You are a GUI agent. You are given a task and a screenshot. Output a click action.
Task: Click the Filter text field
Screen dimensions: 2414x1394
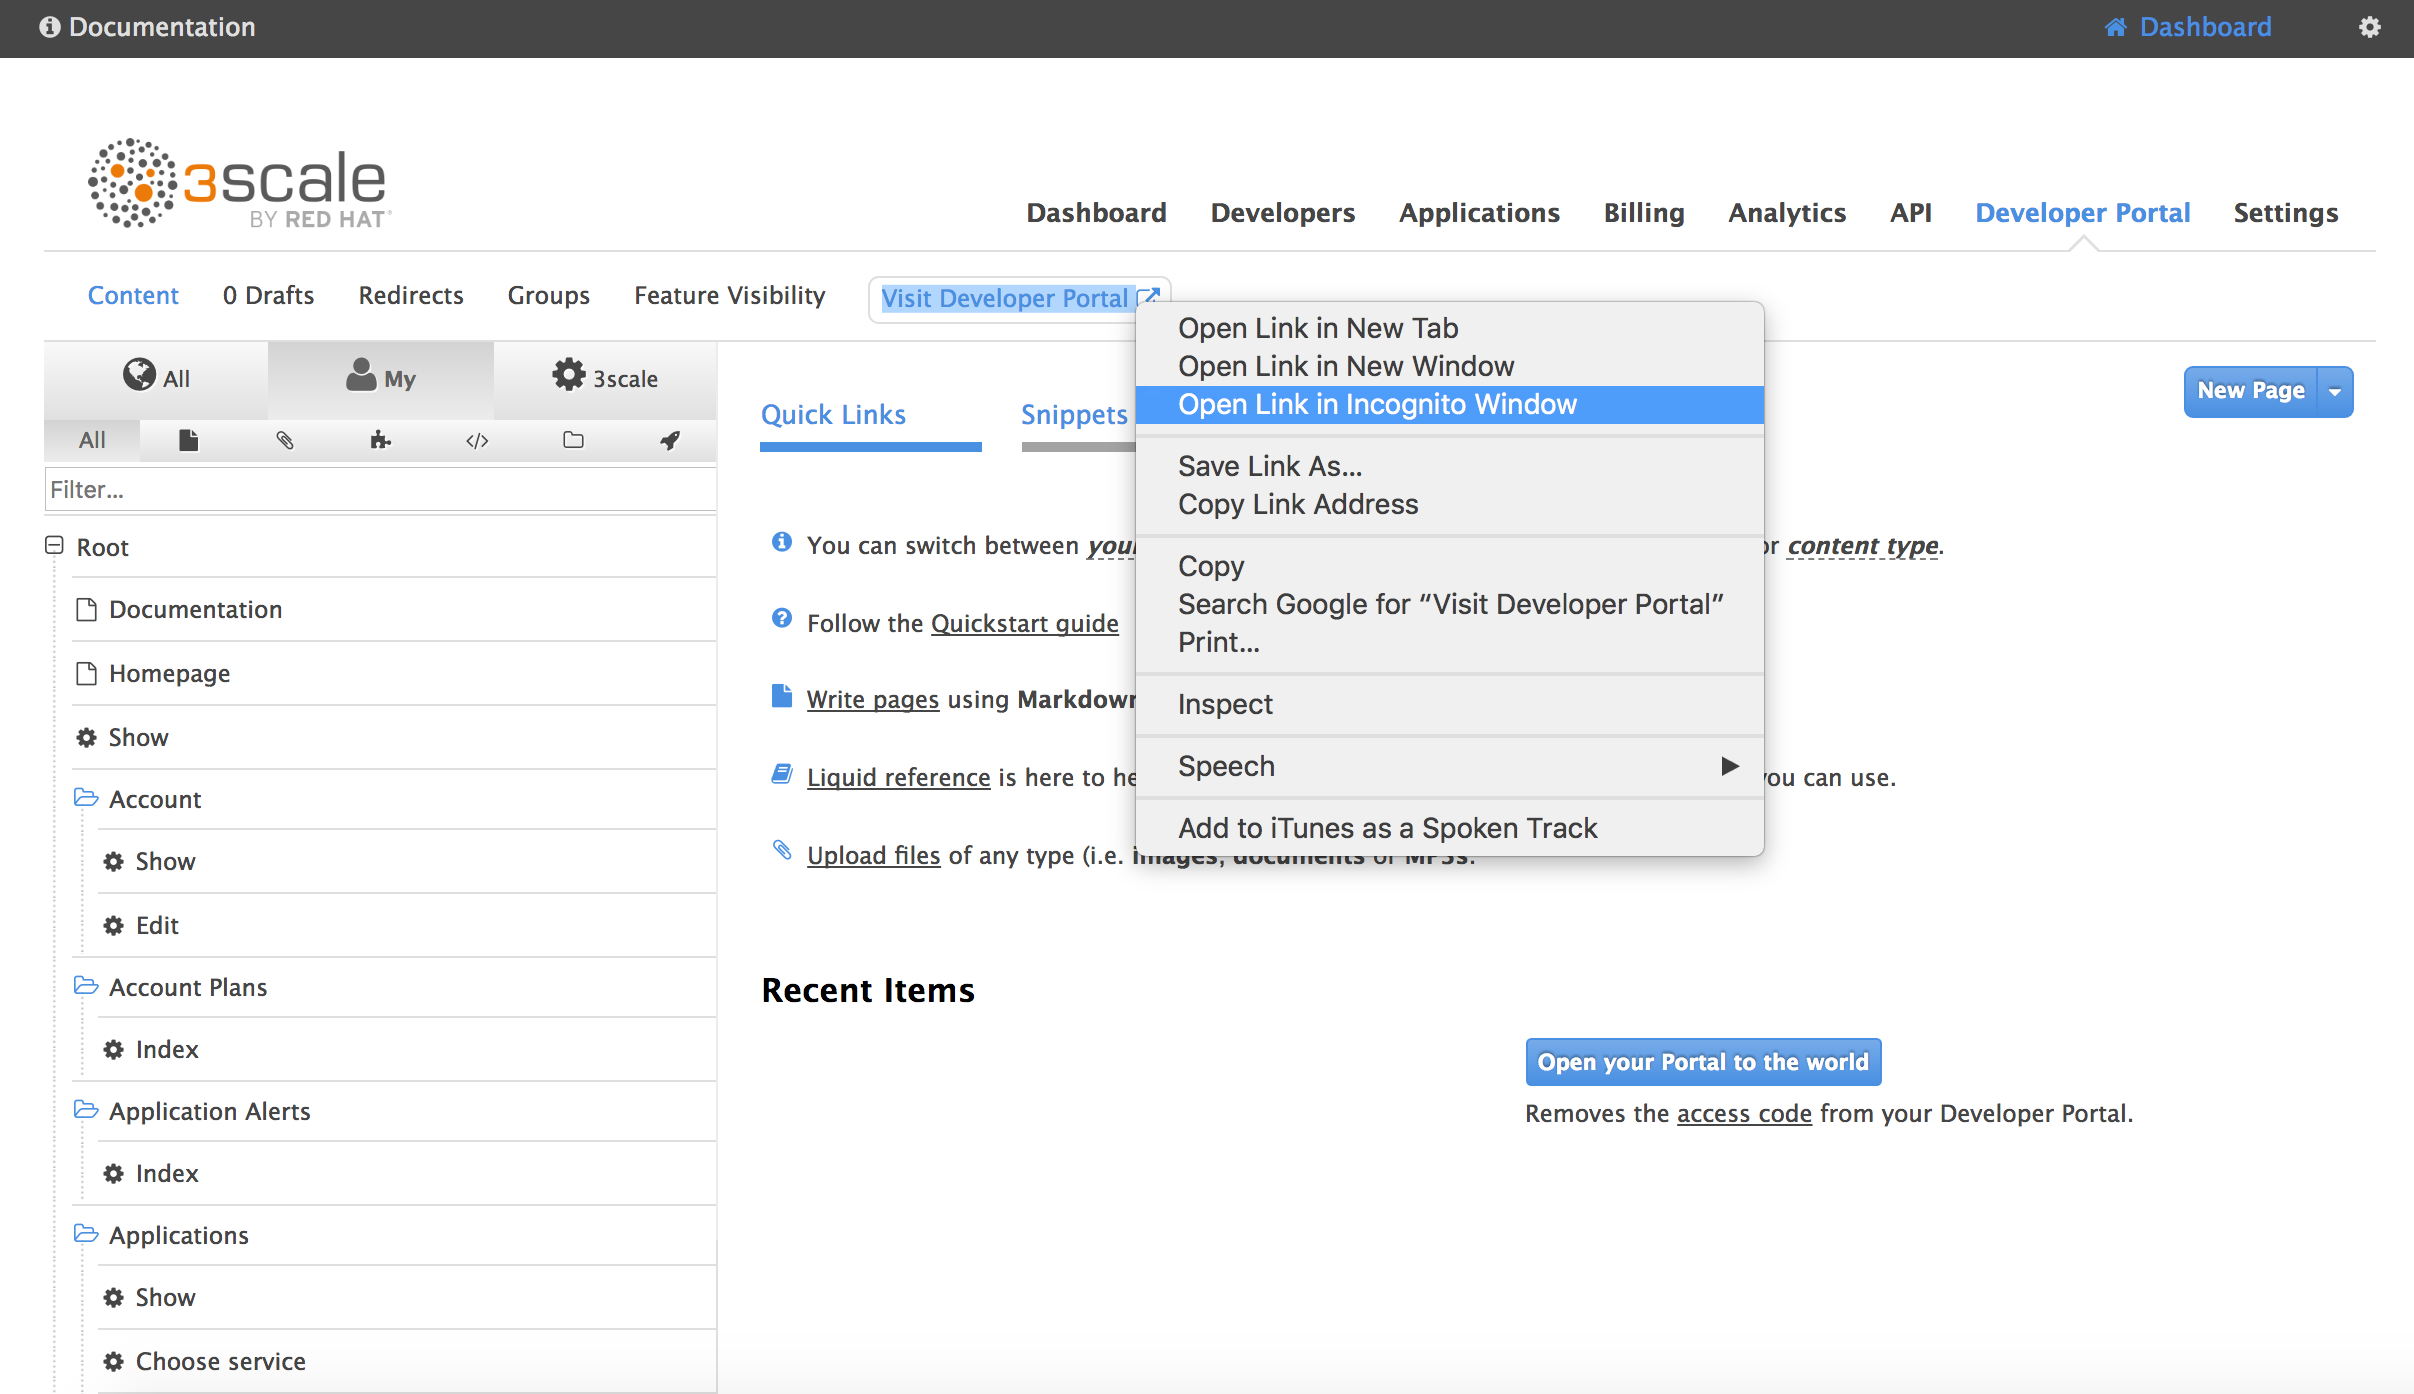(380, 490)
